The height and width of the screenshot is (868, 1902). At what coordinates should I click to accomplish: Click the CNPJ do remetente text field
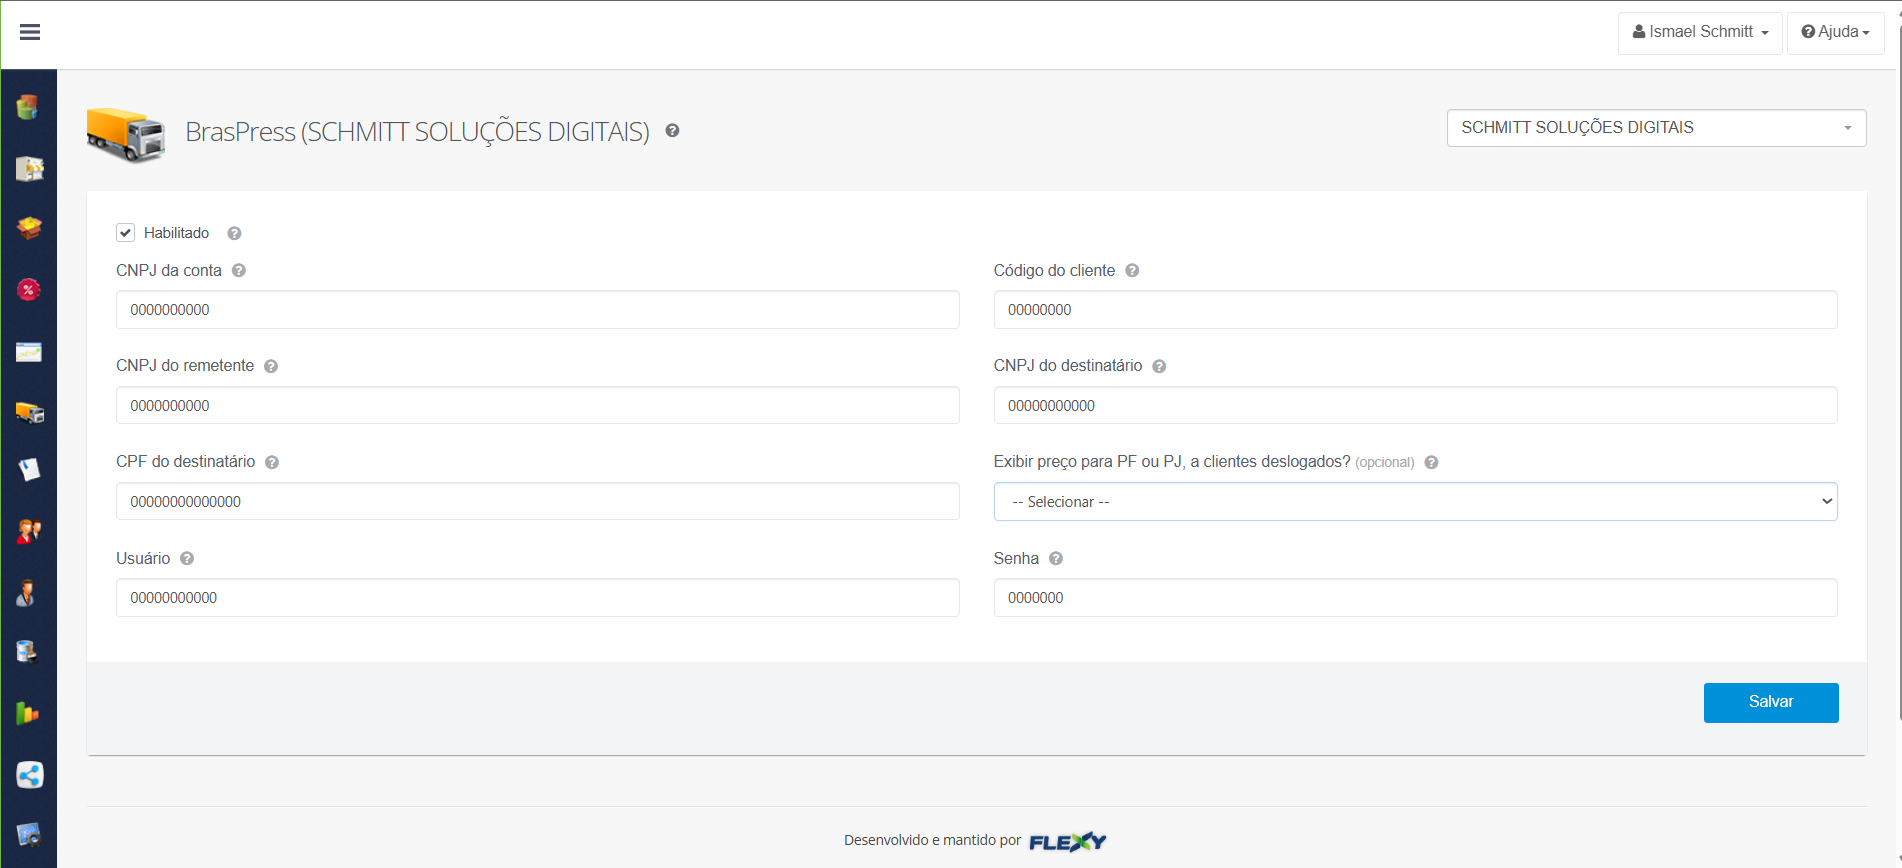tap(537, 406)
